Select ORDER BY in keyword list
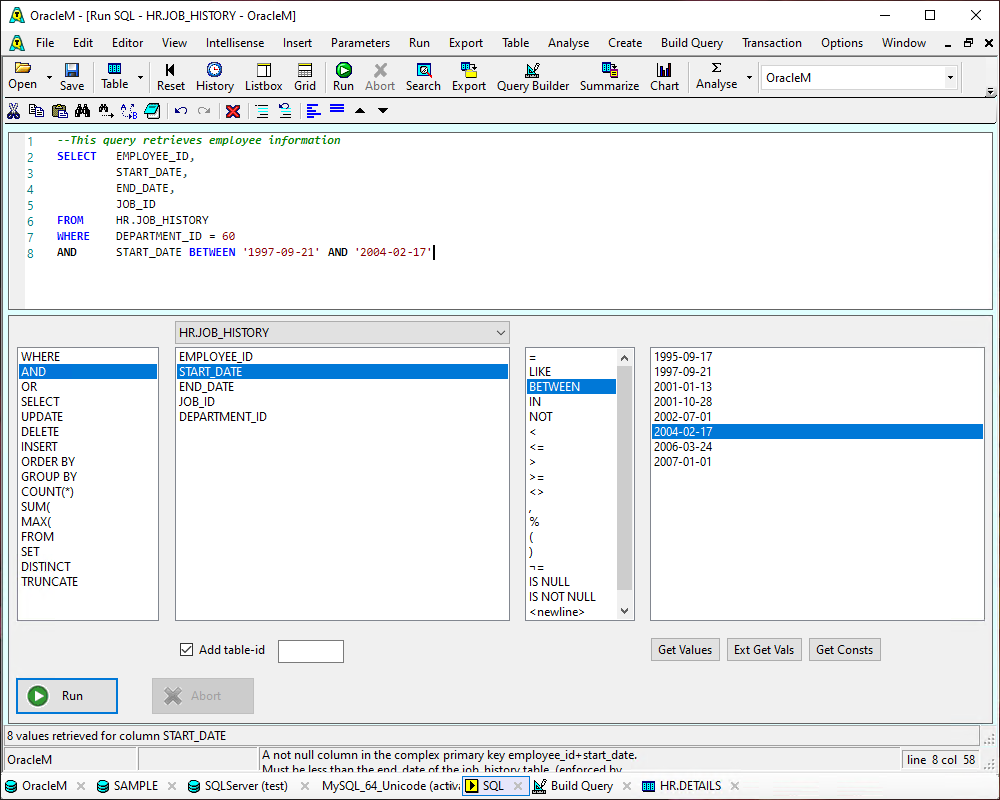1000x800 pixels. [88, 461]
